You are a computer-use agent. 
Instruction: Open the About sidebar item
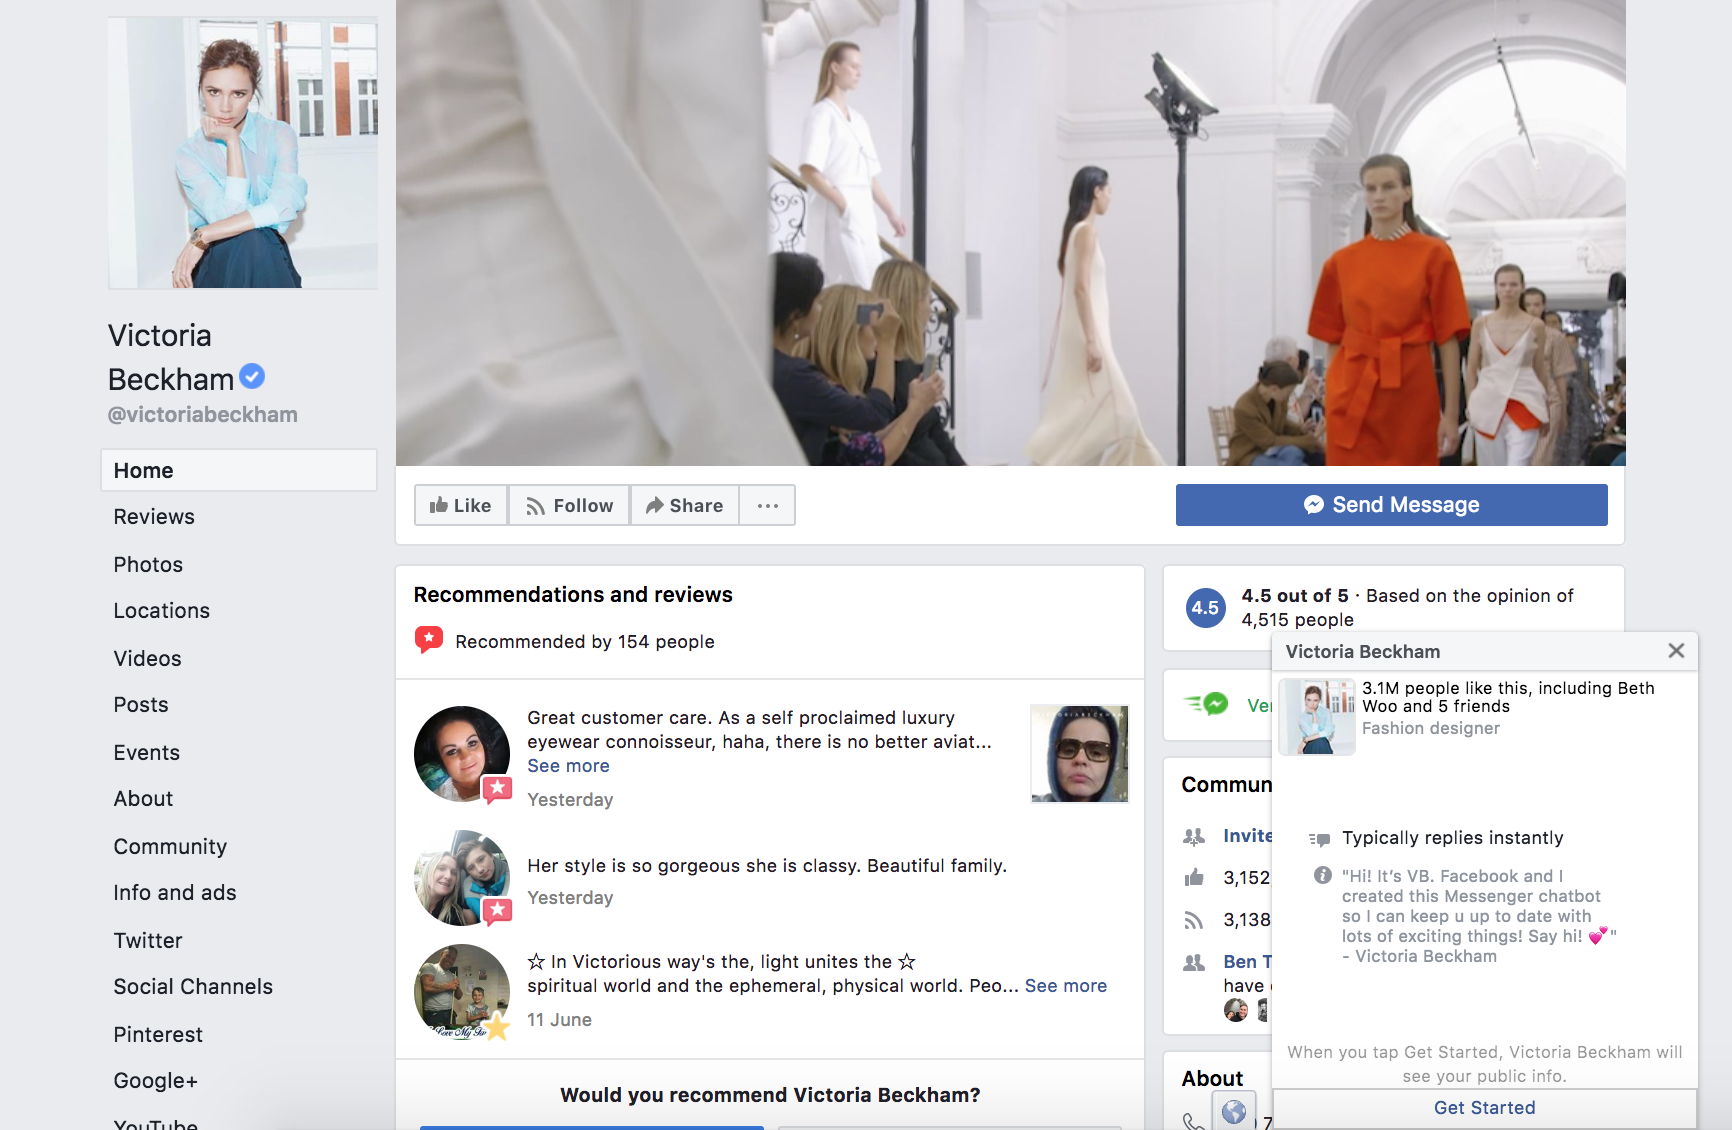coord(144,799)
